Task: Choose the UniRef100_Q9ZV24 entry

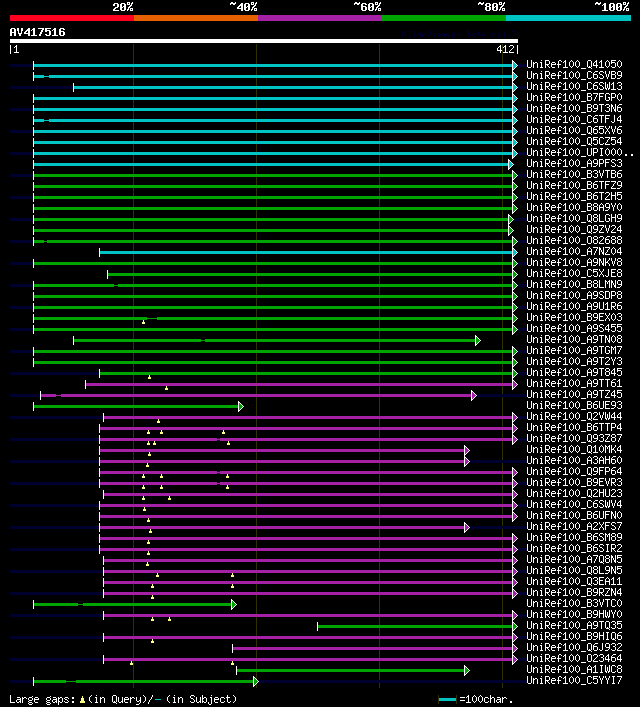Action: point(574,230)
